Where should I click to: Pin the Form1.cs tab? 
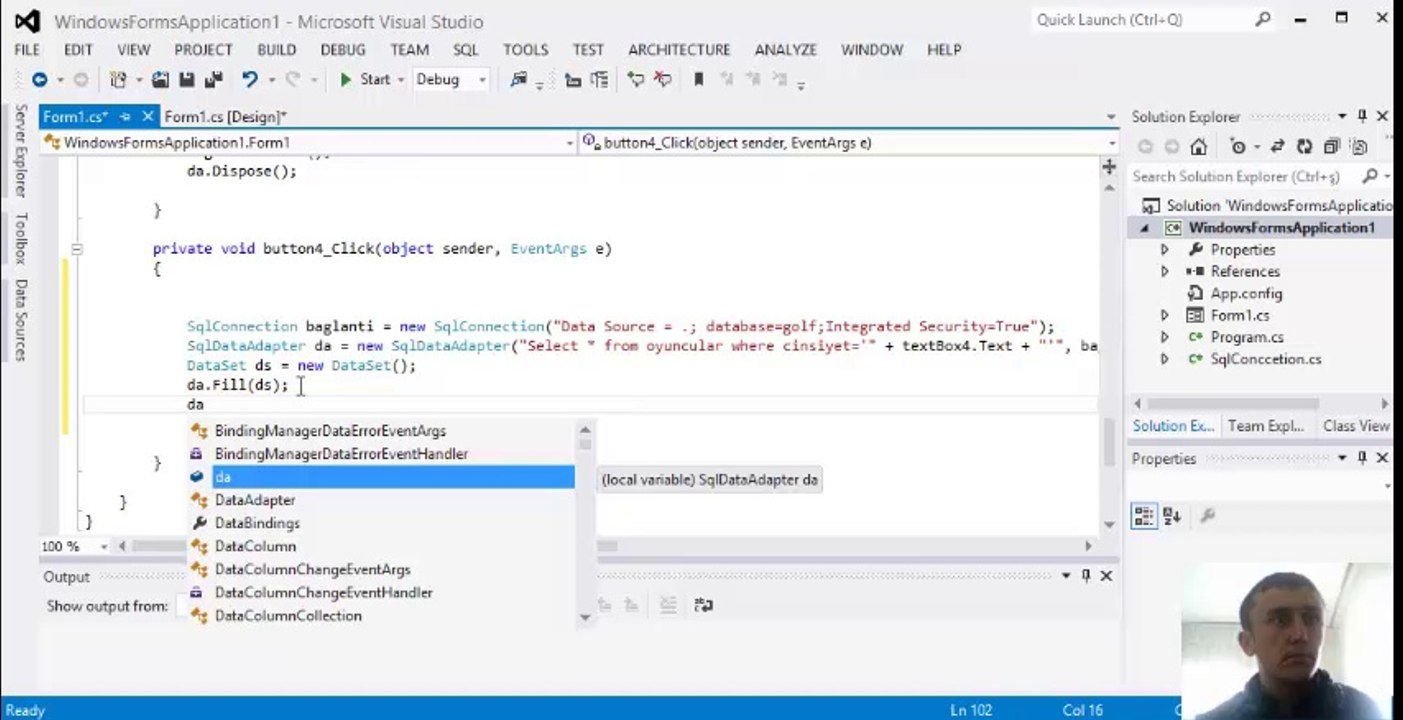coord(125,117)
